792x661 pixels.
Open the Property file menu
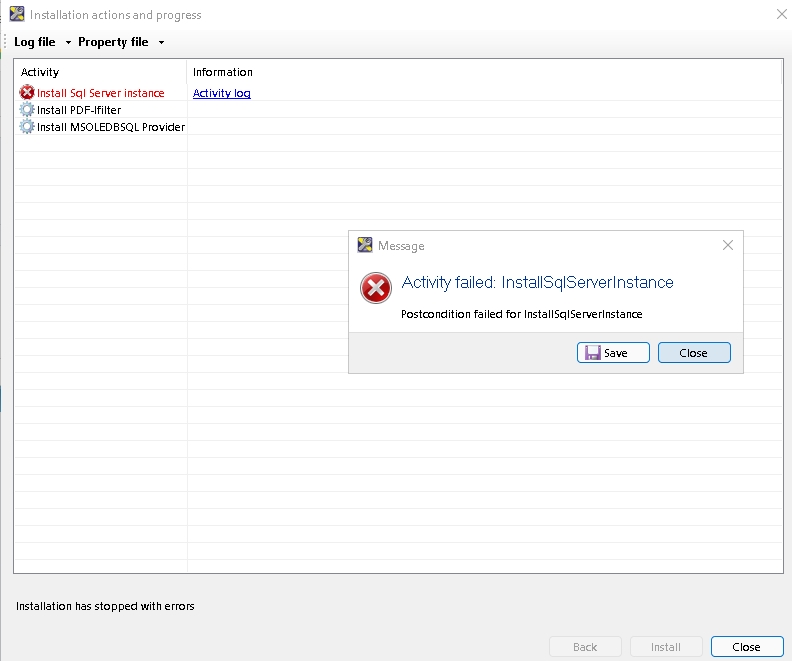tap(113, 42)
